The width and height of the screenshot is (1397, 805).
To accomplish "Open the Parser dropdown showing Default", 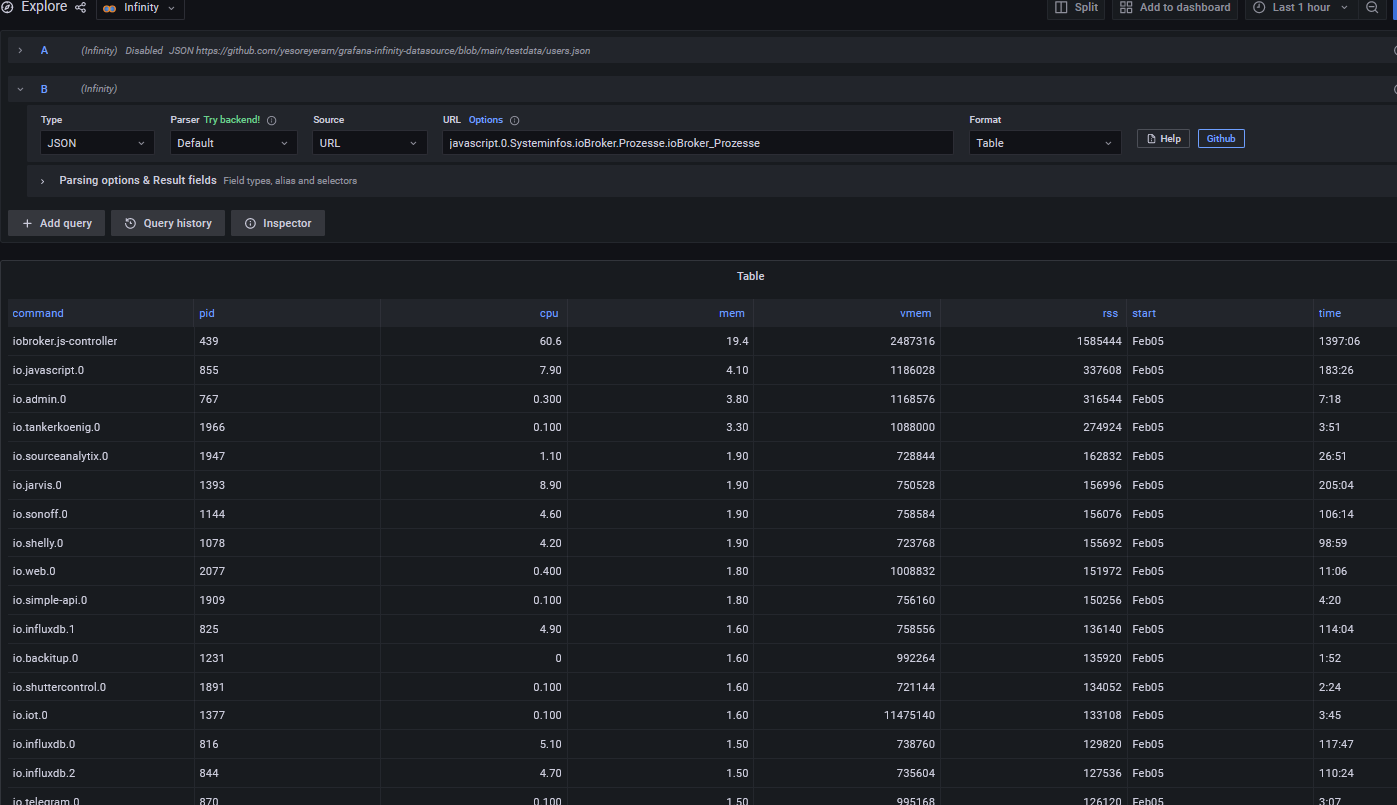I will [234, 143].
